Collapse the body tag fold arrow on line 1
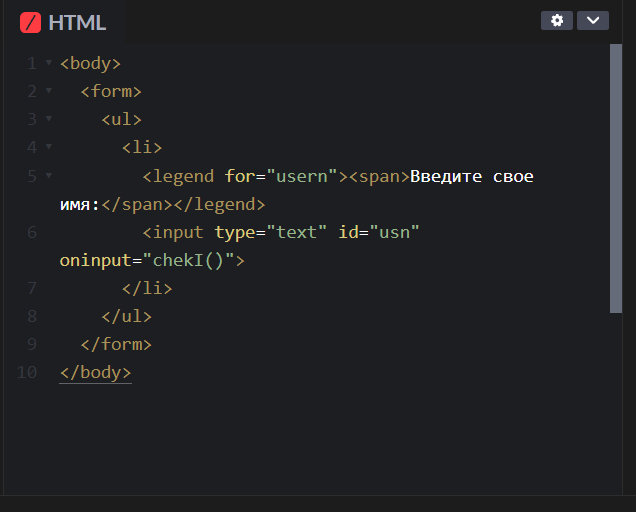 click(48, 64)
